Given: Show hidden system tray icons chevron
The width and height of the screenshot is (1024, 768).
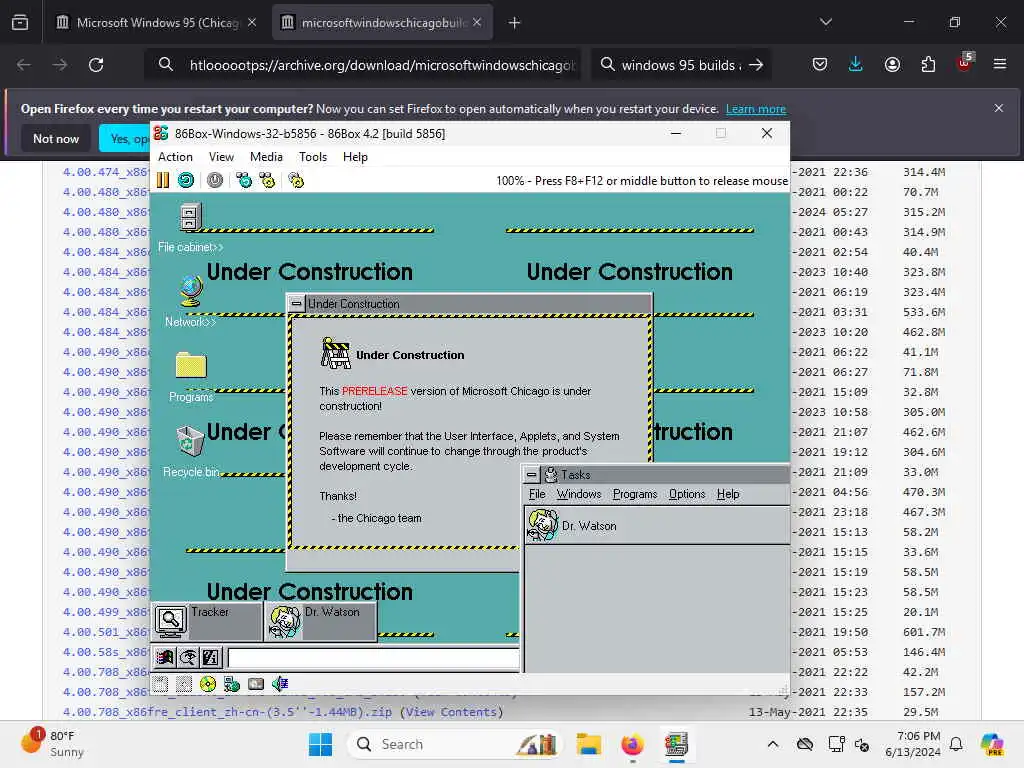Looking at the screenshot, I should click(x=773, y=744).
